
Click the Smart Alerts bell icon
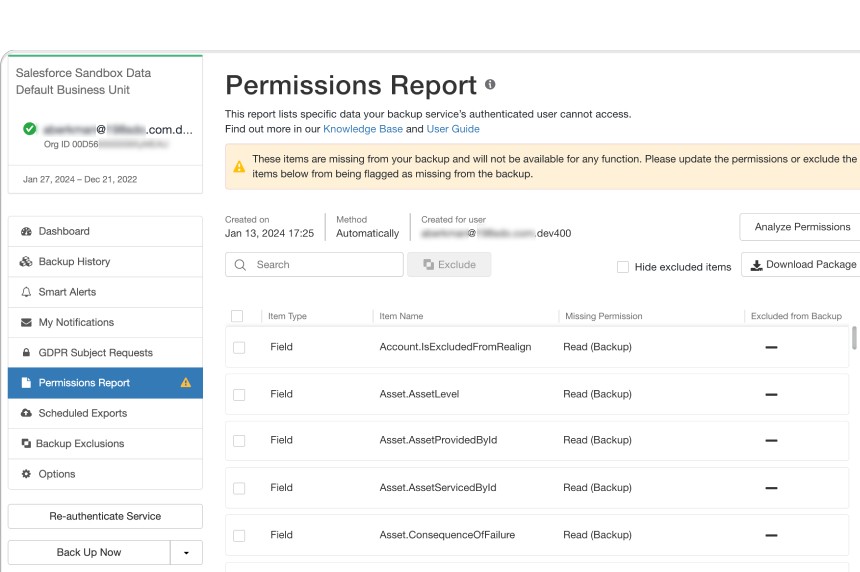coord(26,292)
